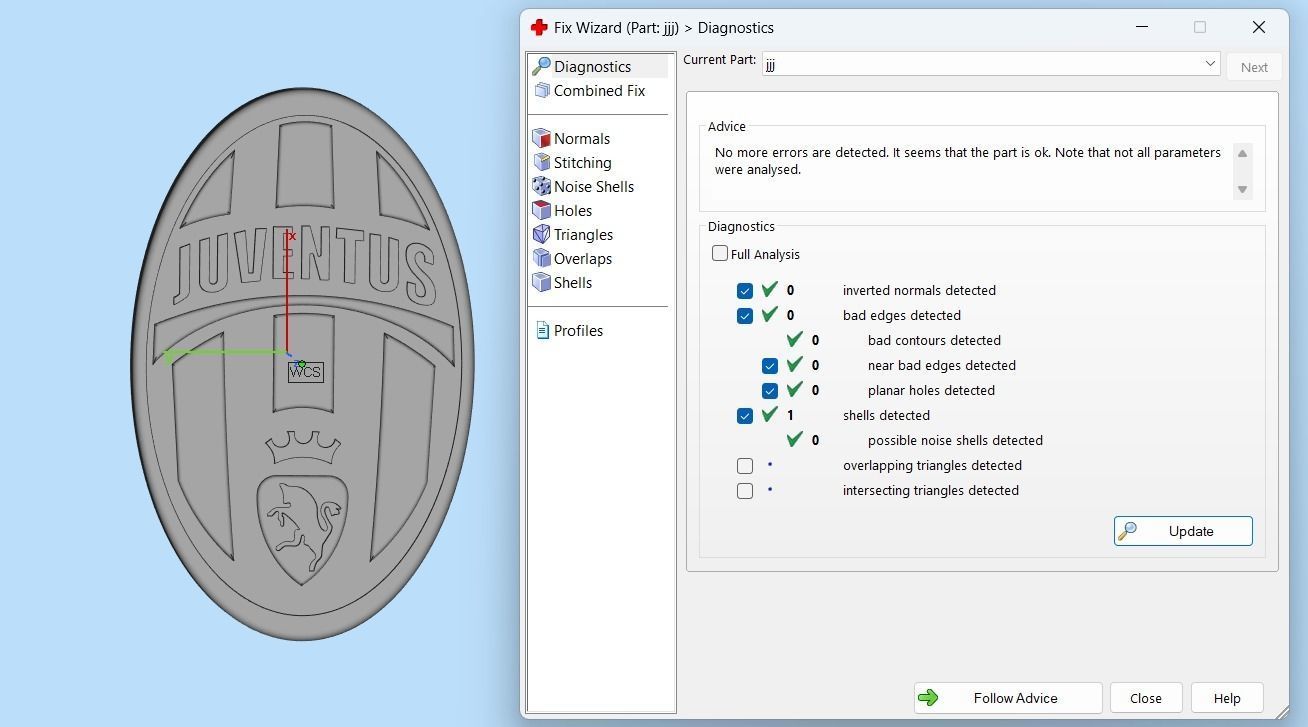Click the green arrow on Follow Advice

click(928, 698)
